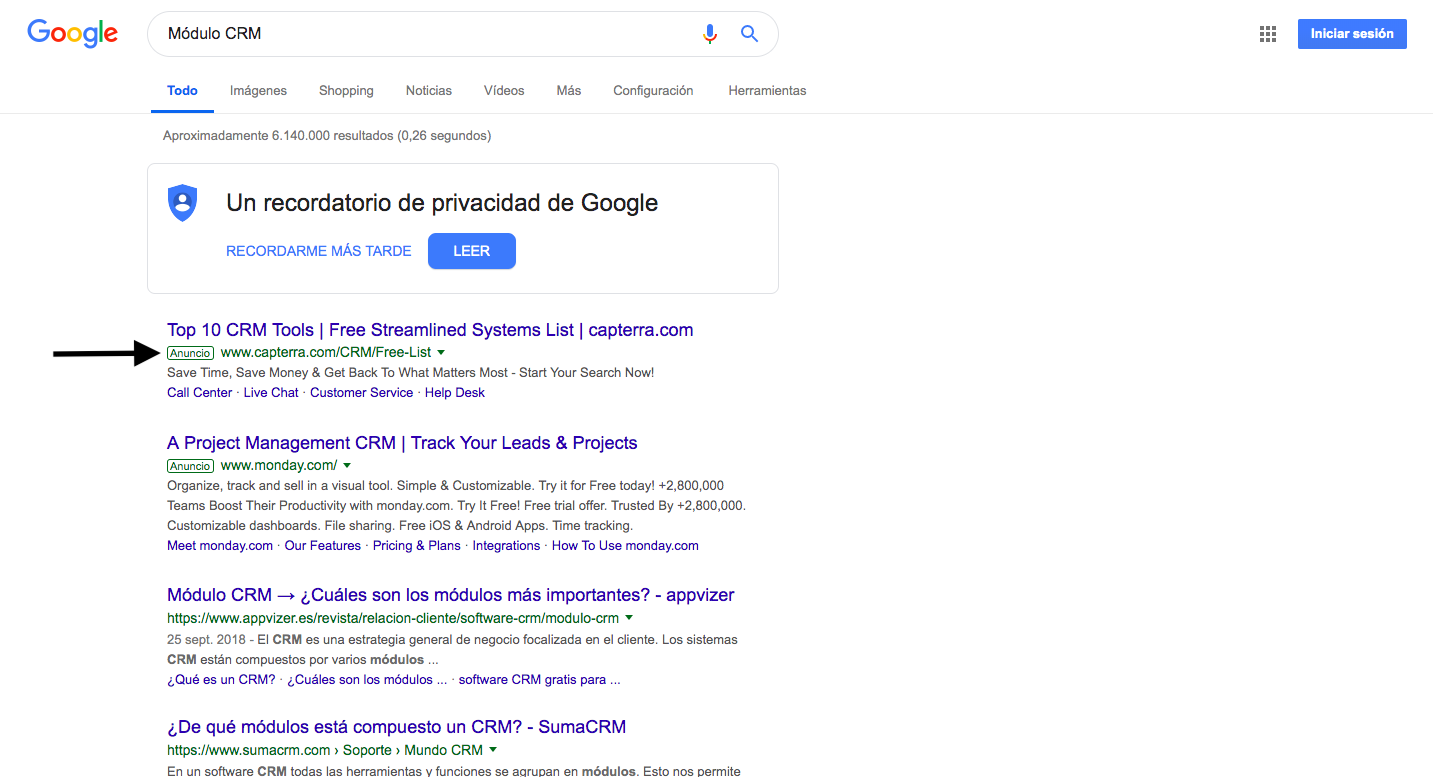
Task: Click the LEER button
Action: pos(472,251)
